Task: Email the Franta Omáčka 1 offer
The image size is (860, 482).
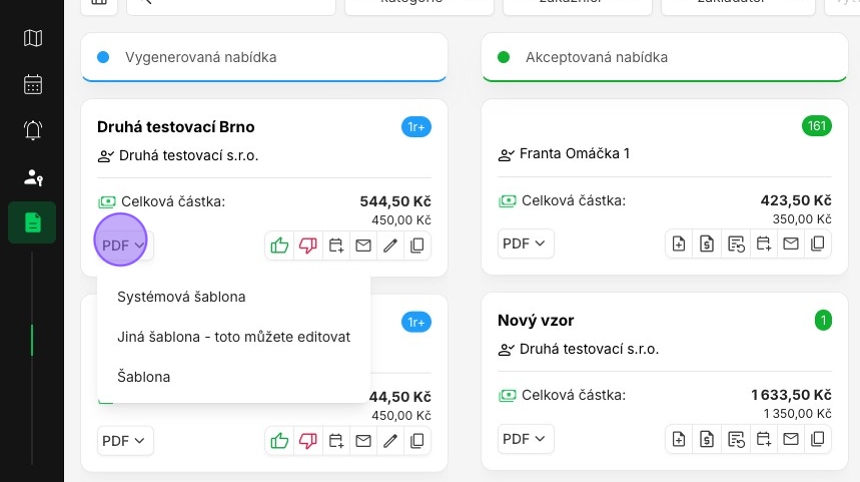Action: [791, 243]
